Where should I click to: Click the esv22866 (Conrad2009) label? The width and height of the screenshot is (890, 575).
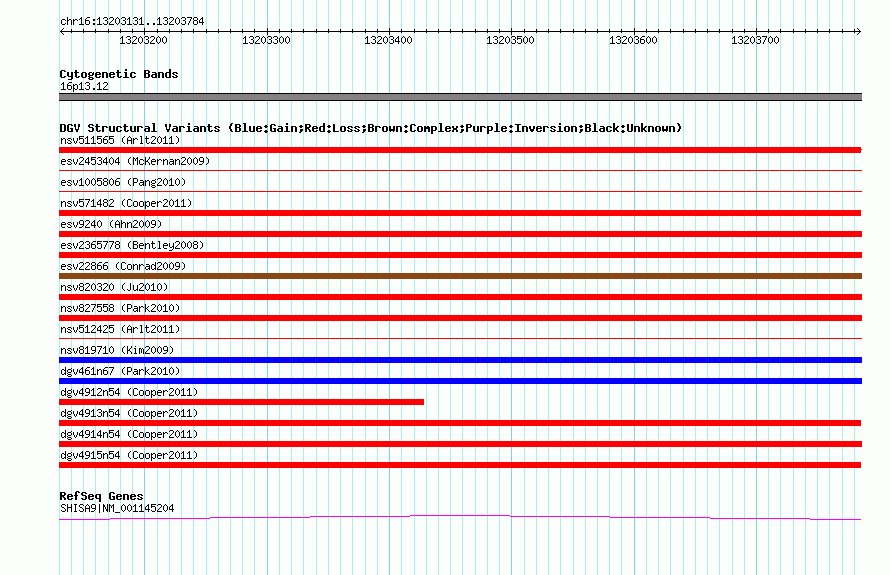(x=123, y=266)
